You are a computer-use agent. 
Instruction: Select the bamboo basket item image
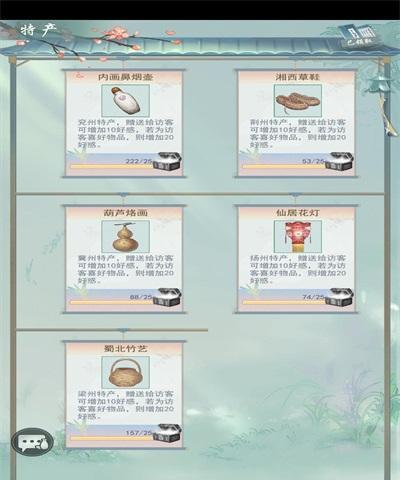(x=125, y=372)
